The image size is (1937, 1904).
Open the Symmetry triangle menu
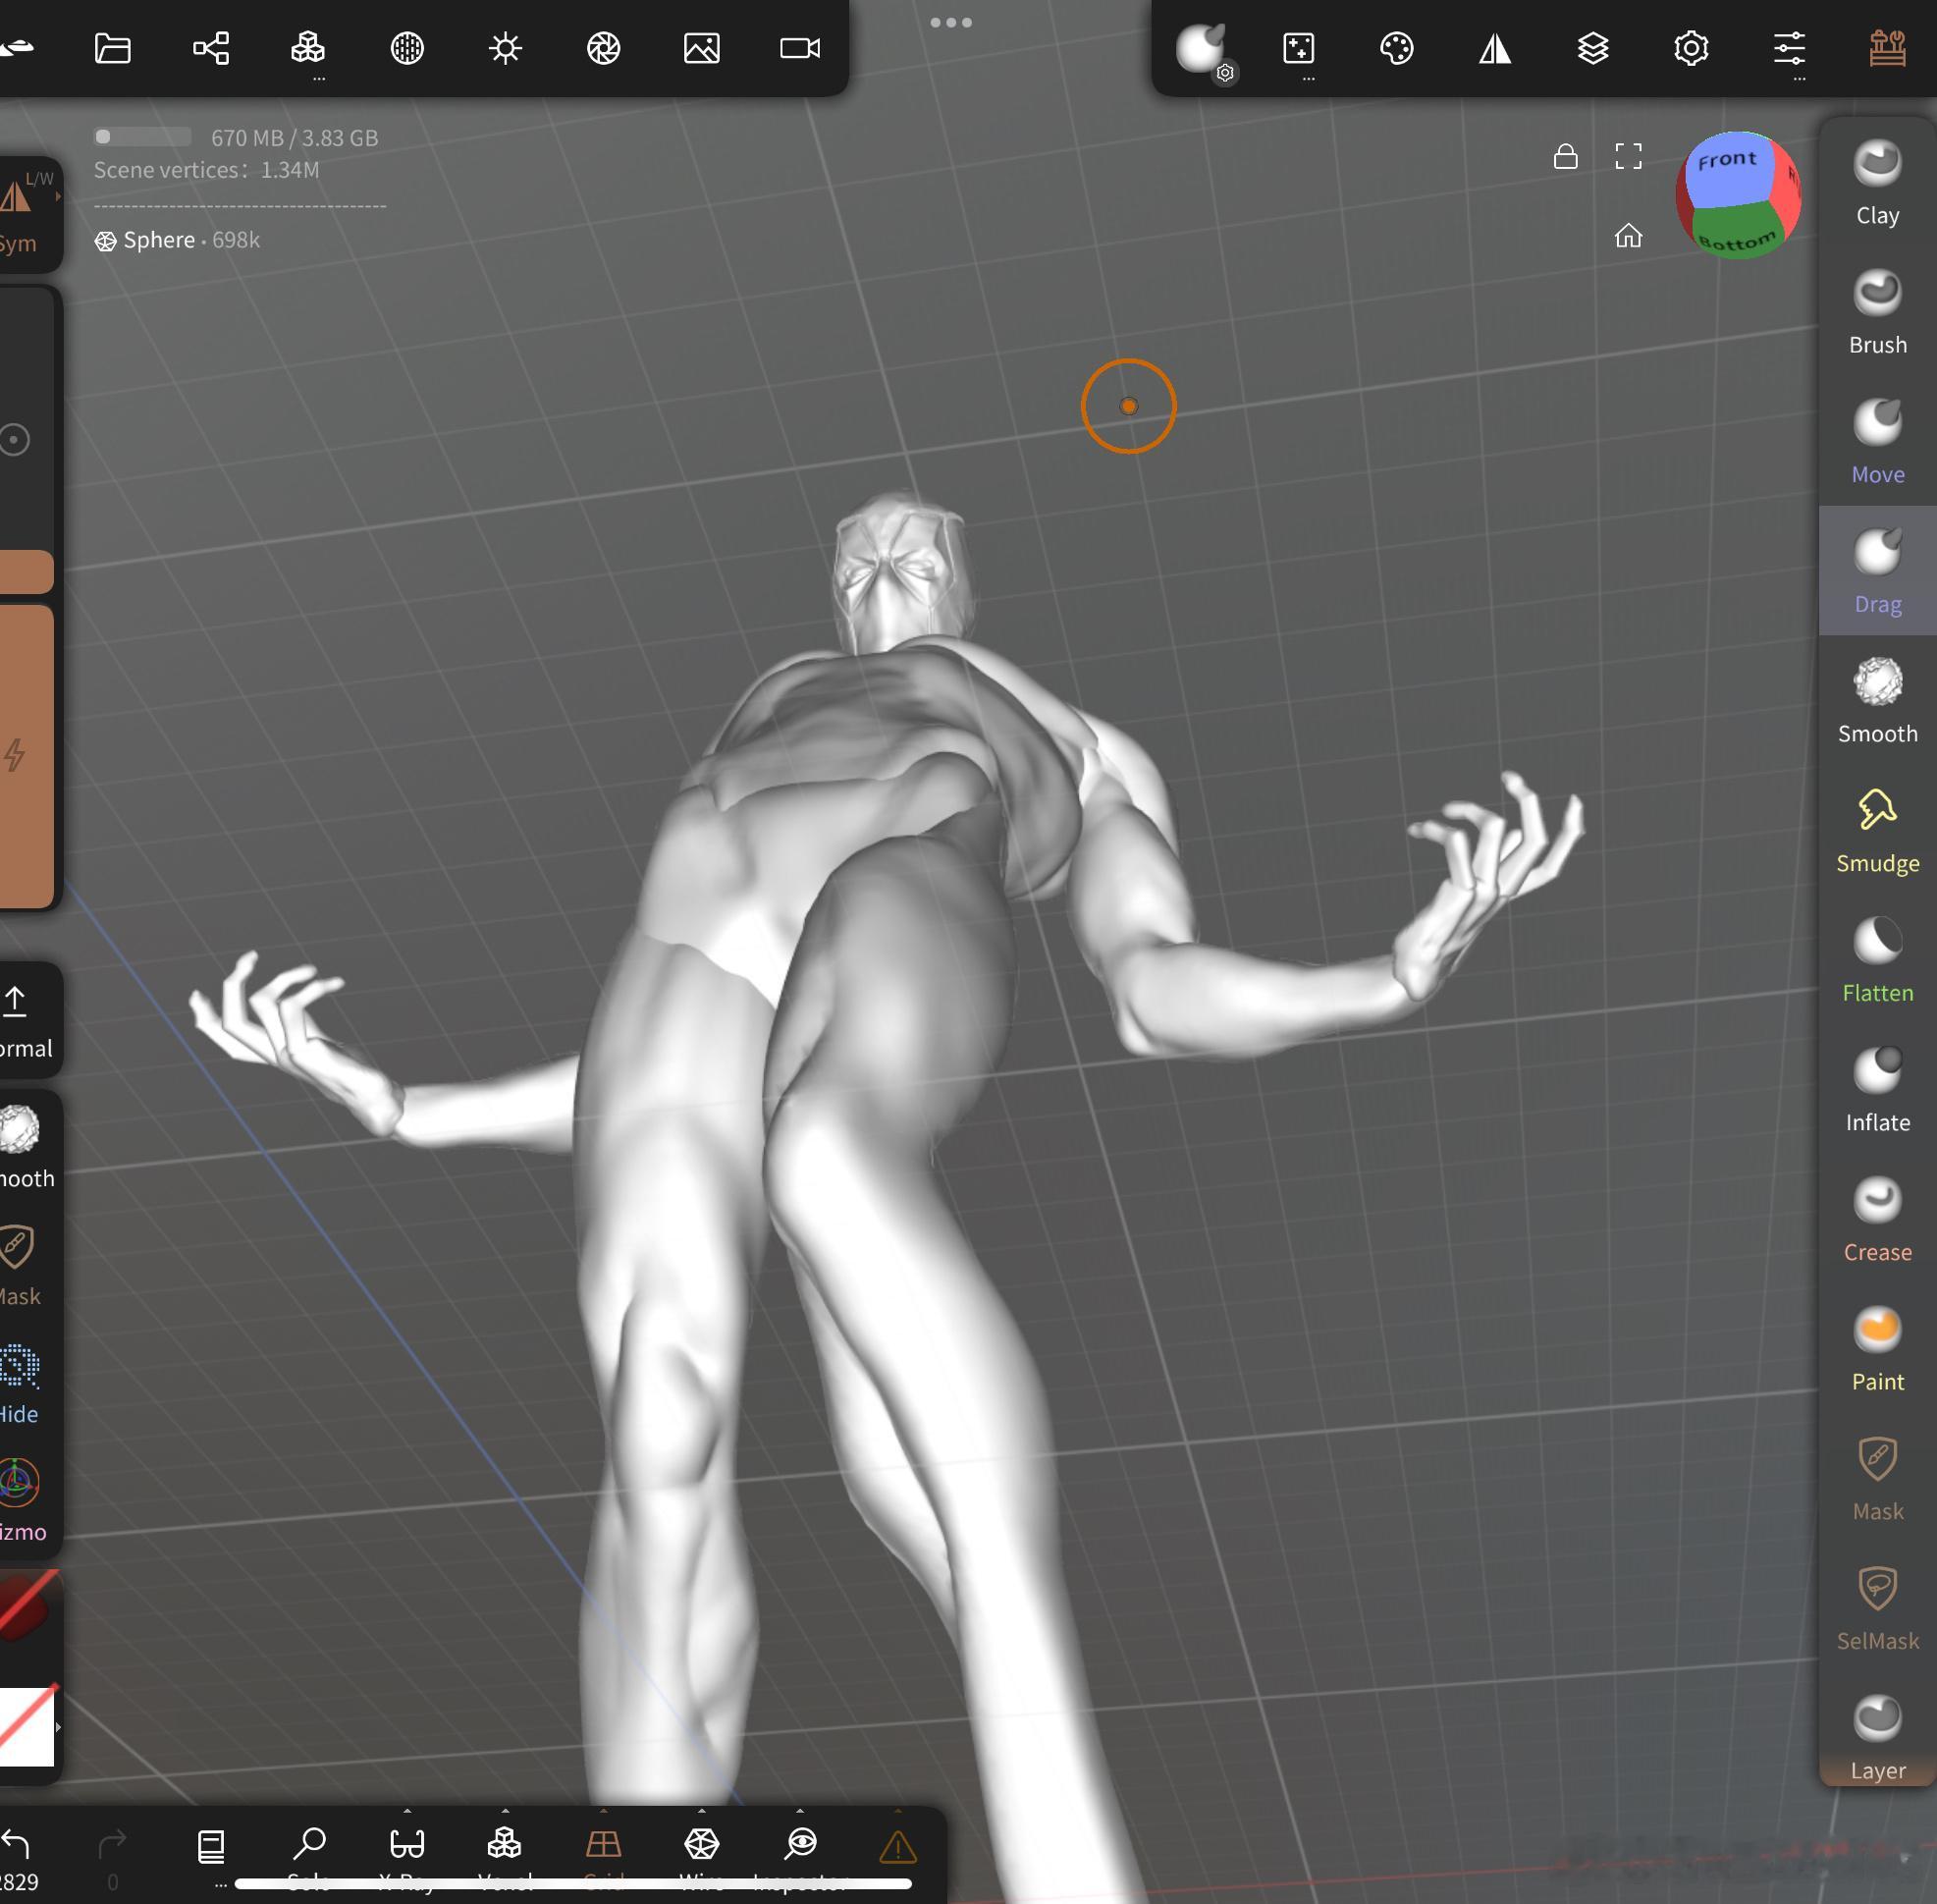pyautogui.click(x=1495, y=48)
